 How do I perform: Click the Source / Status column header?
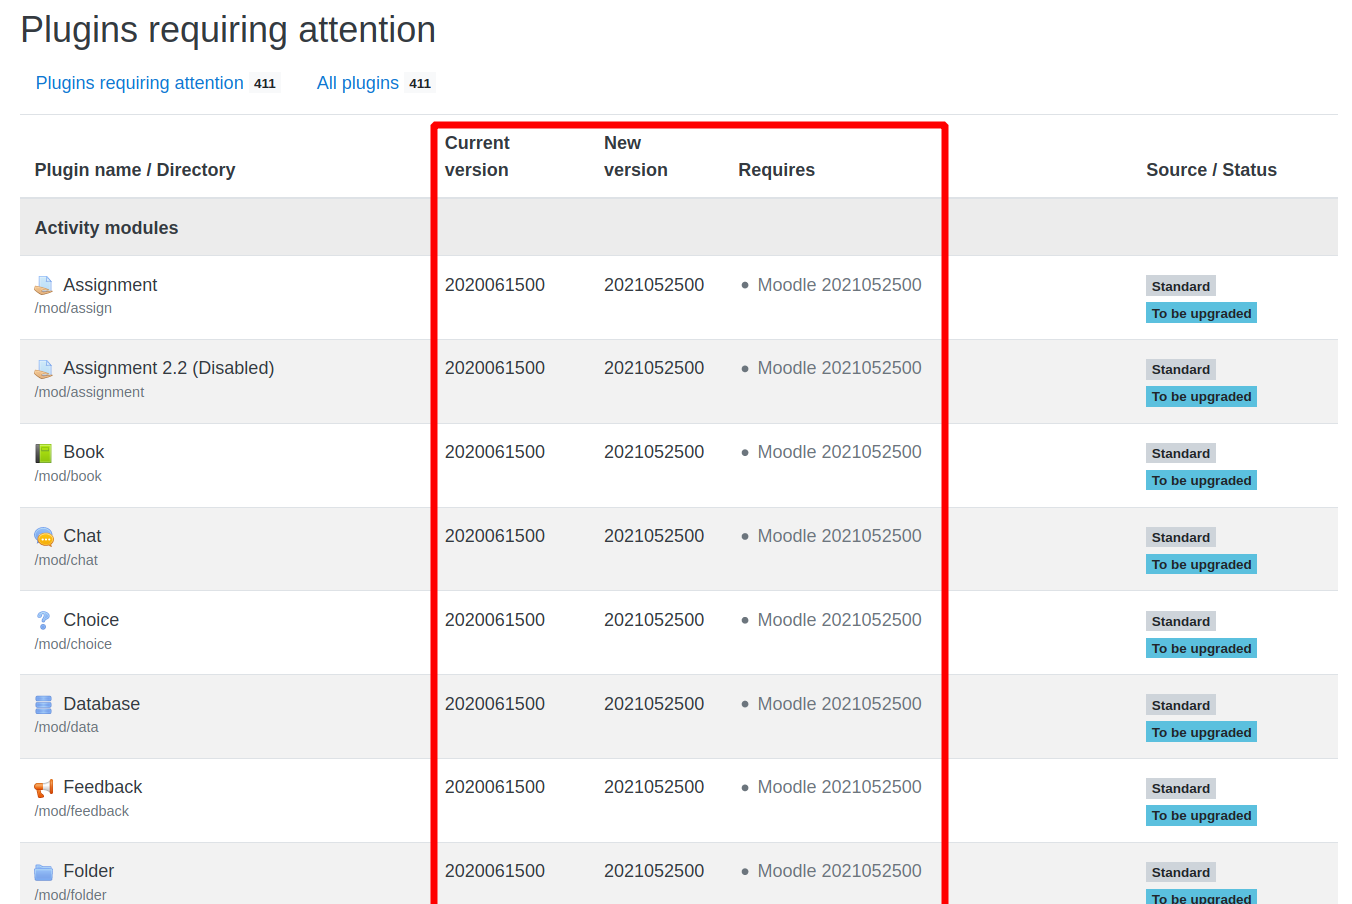click(x=1211, y=170)
